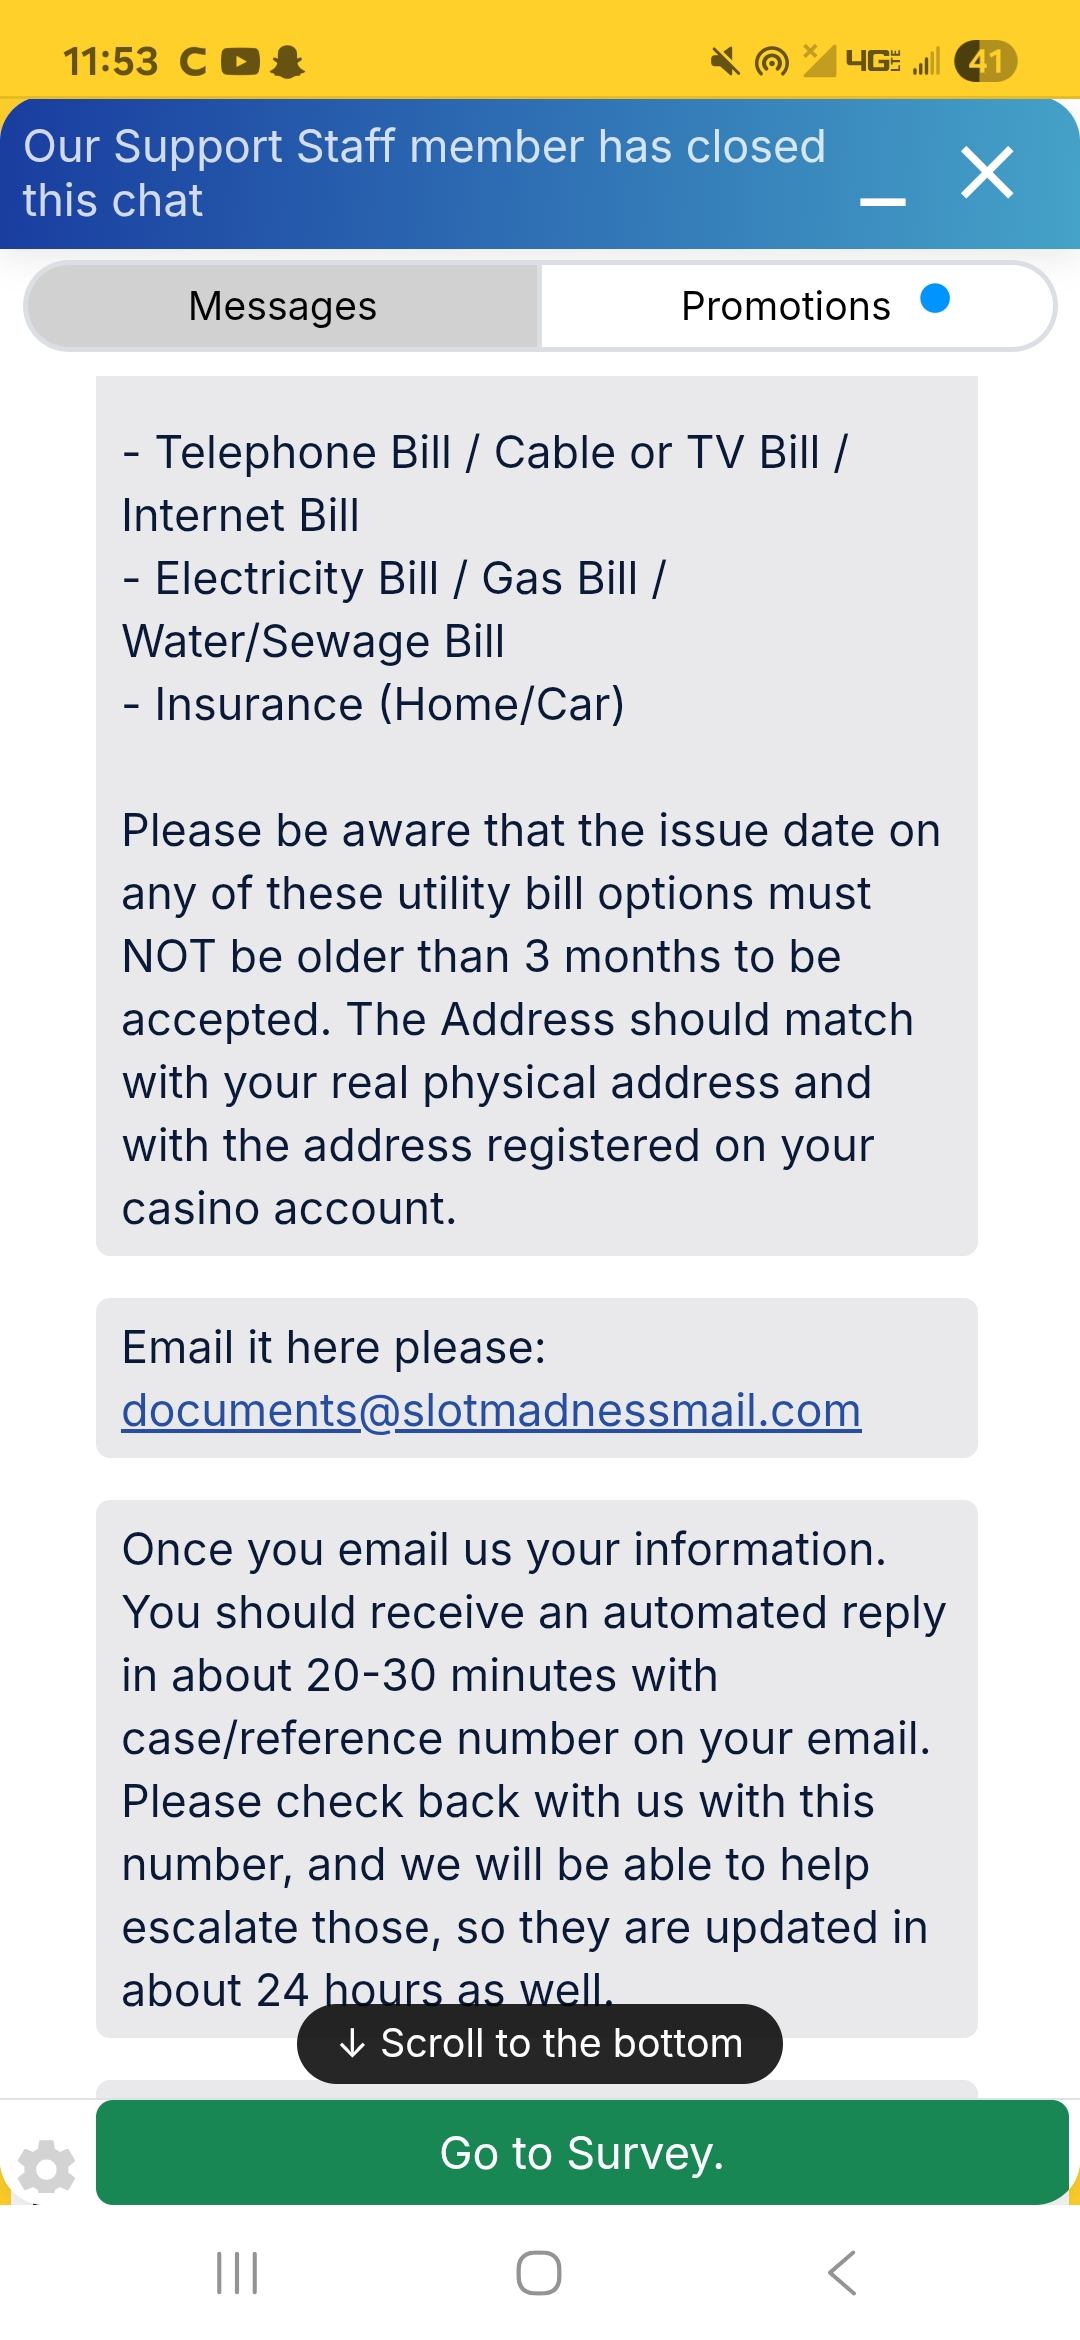Tap the Android home navigation icon
Viewport: 1080px width, 2340px height.
[x=538, y=2273]
